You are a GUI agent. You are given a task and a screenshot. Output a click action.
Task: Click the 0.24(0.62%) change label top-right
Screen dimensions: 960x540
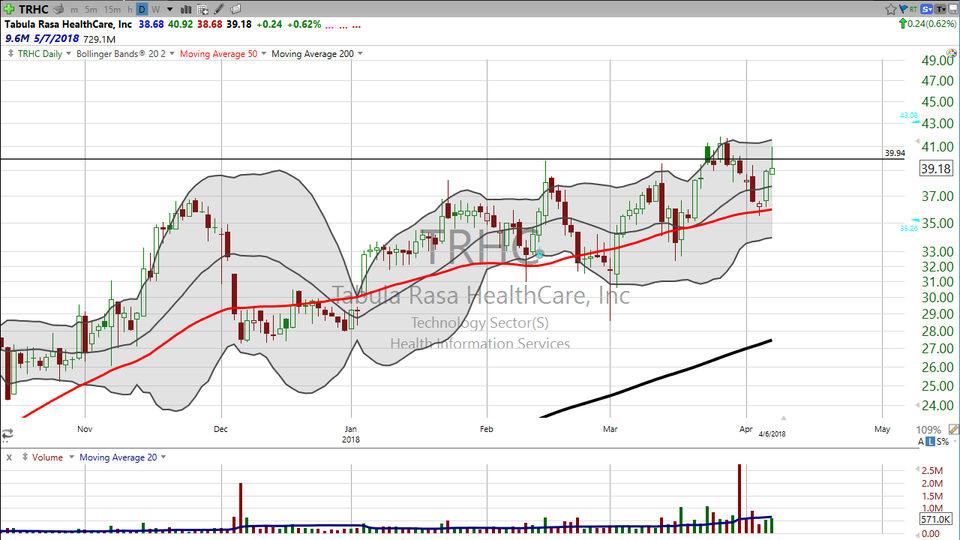click(932, 24)
